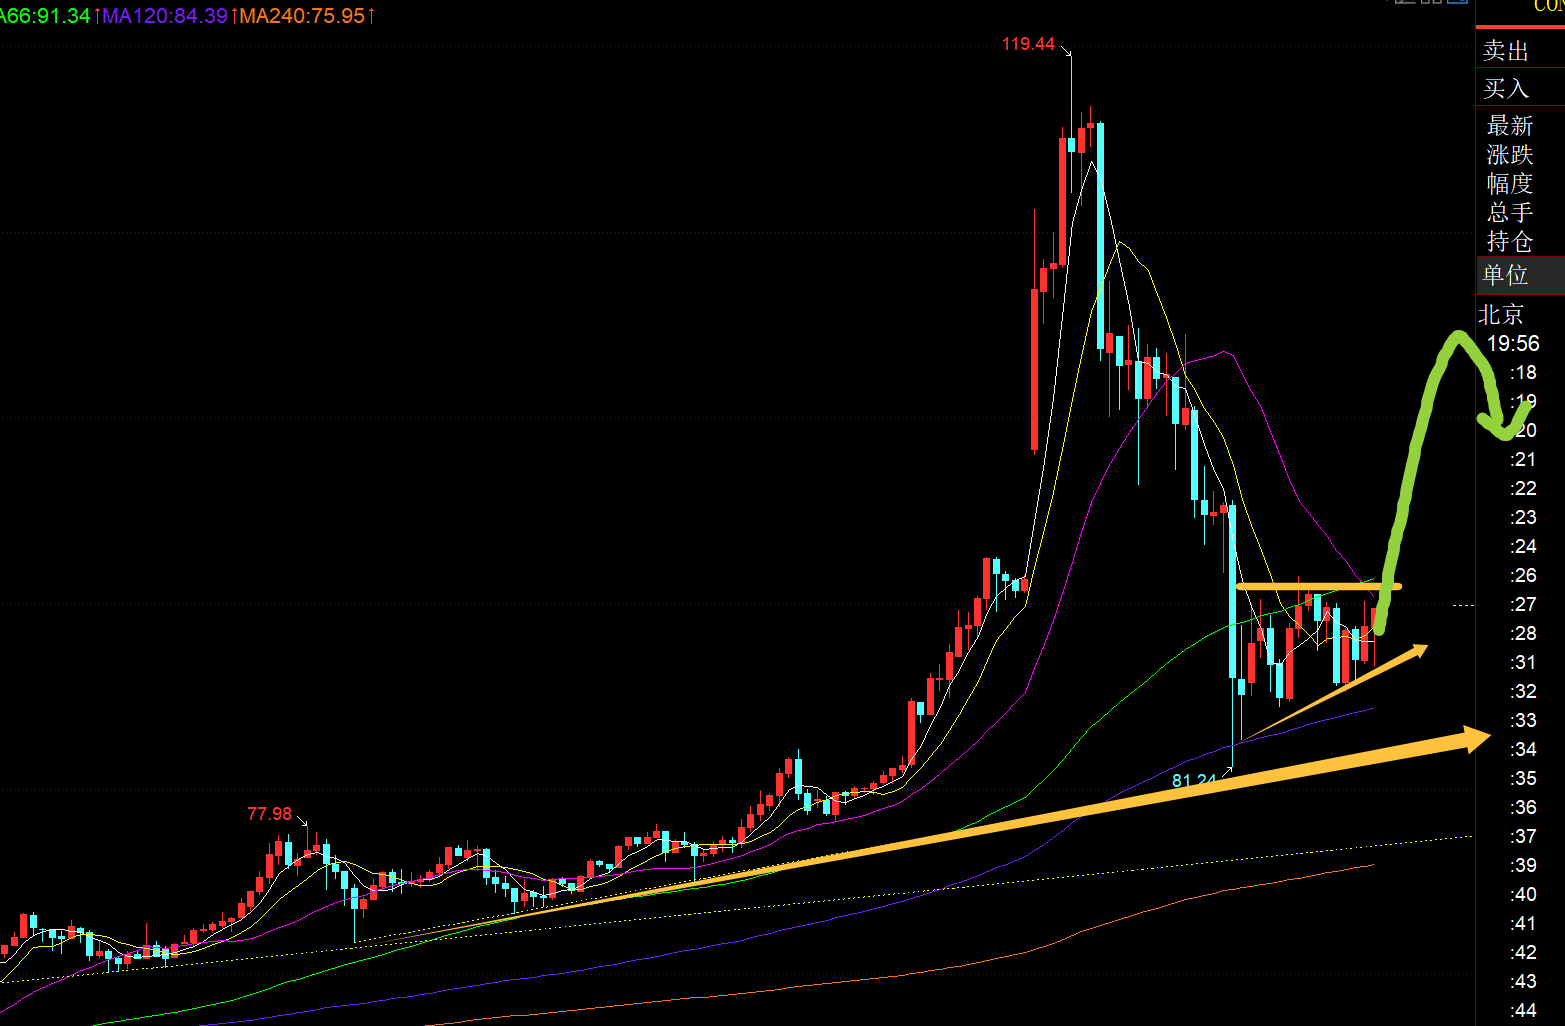The width and height of the screenshot is (1565, 1026).
Task: Select the orange horizontal resistance line
Action: point(1318,586)
